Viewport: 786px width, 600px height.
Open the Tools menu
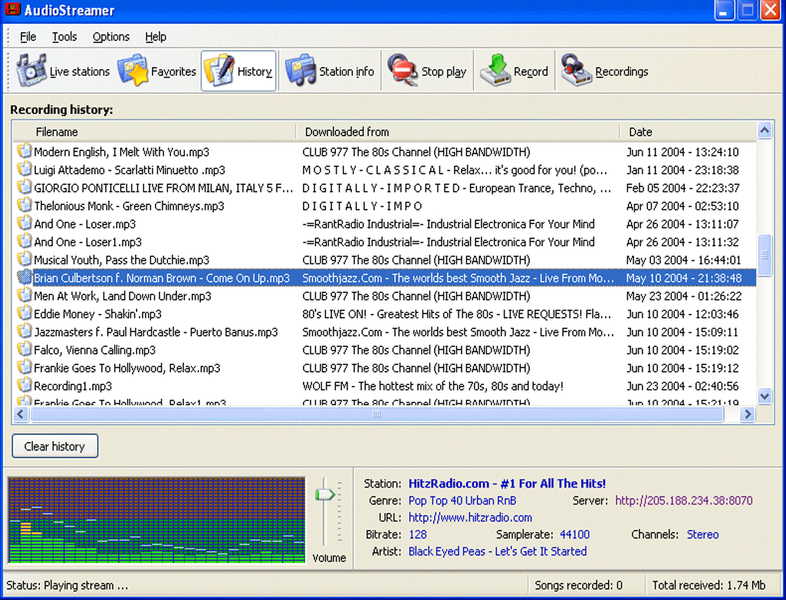[64, 37]
